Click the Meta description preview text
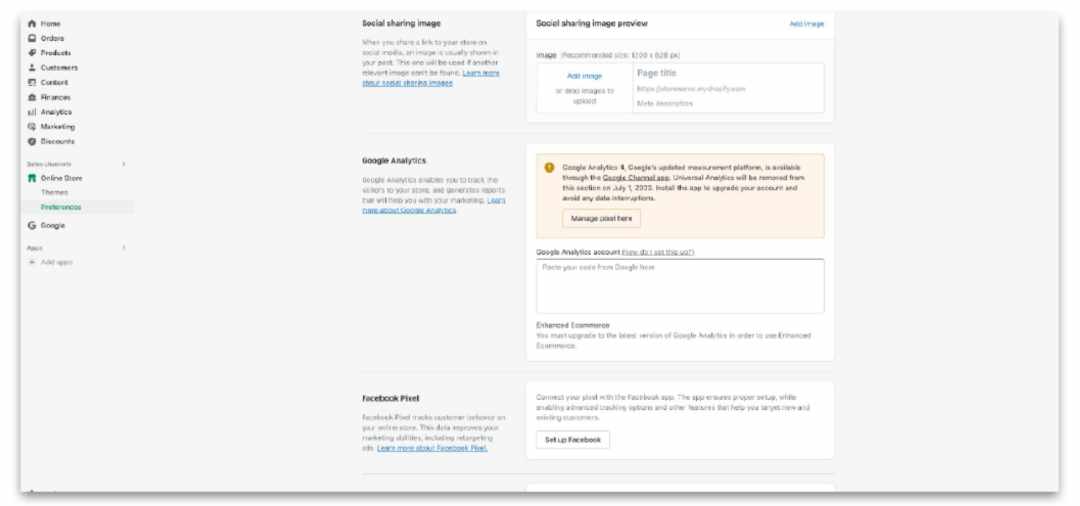Image resolution: width=1080 pixels, height=506 pixels. (665, 103)
